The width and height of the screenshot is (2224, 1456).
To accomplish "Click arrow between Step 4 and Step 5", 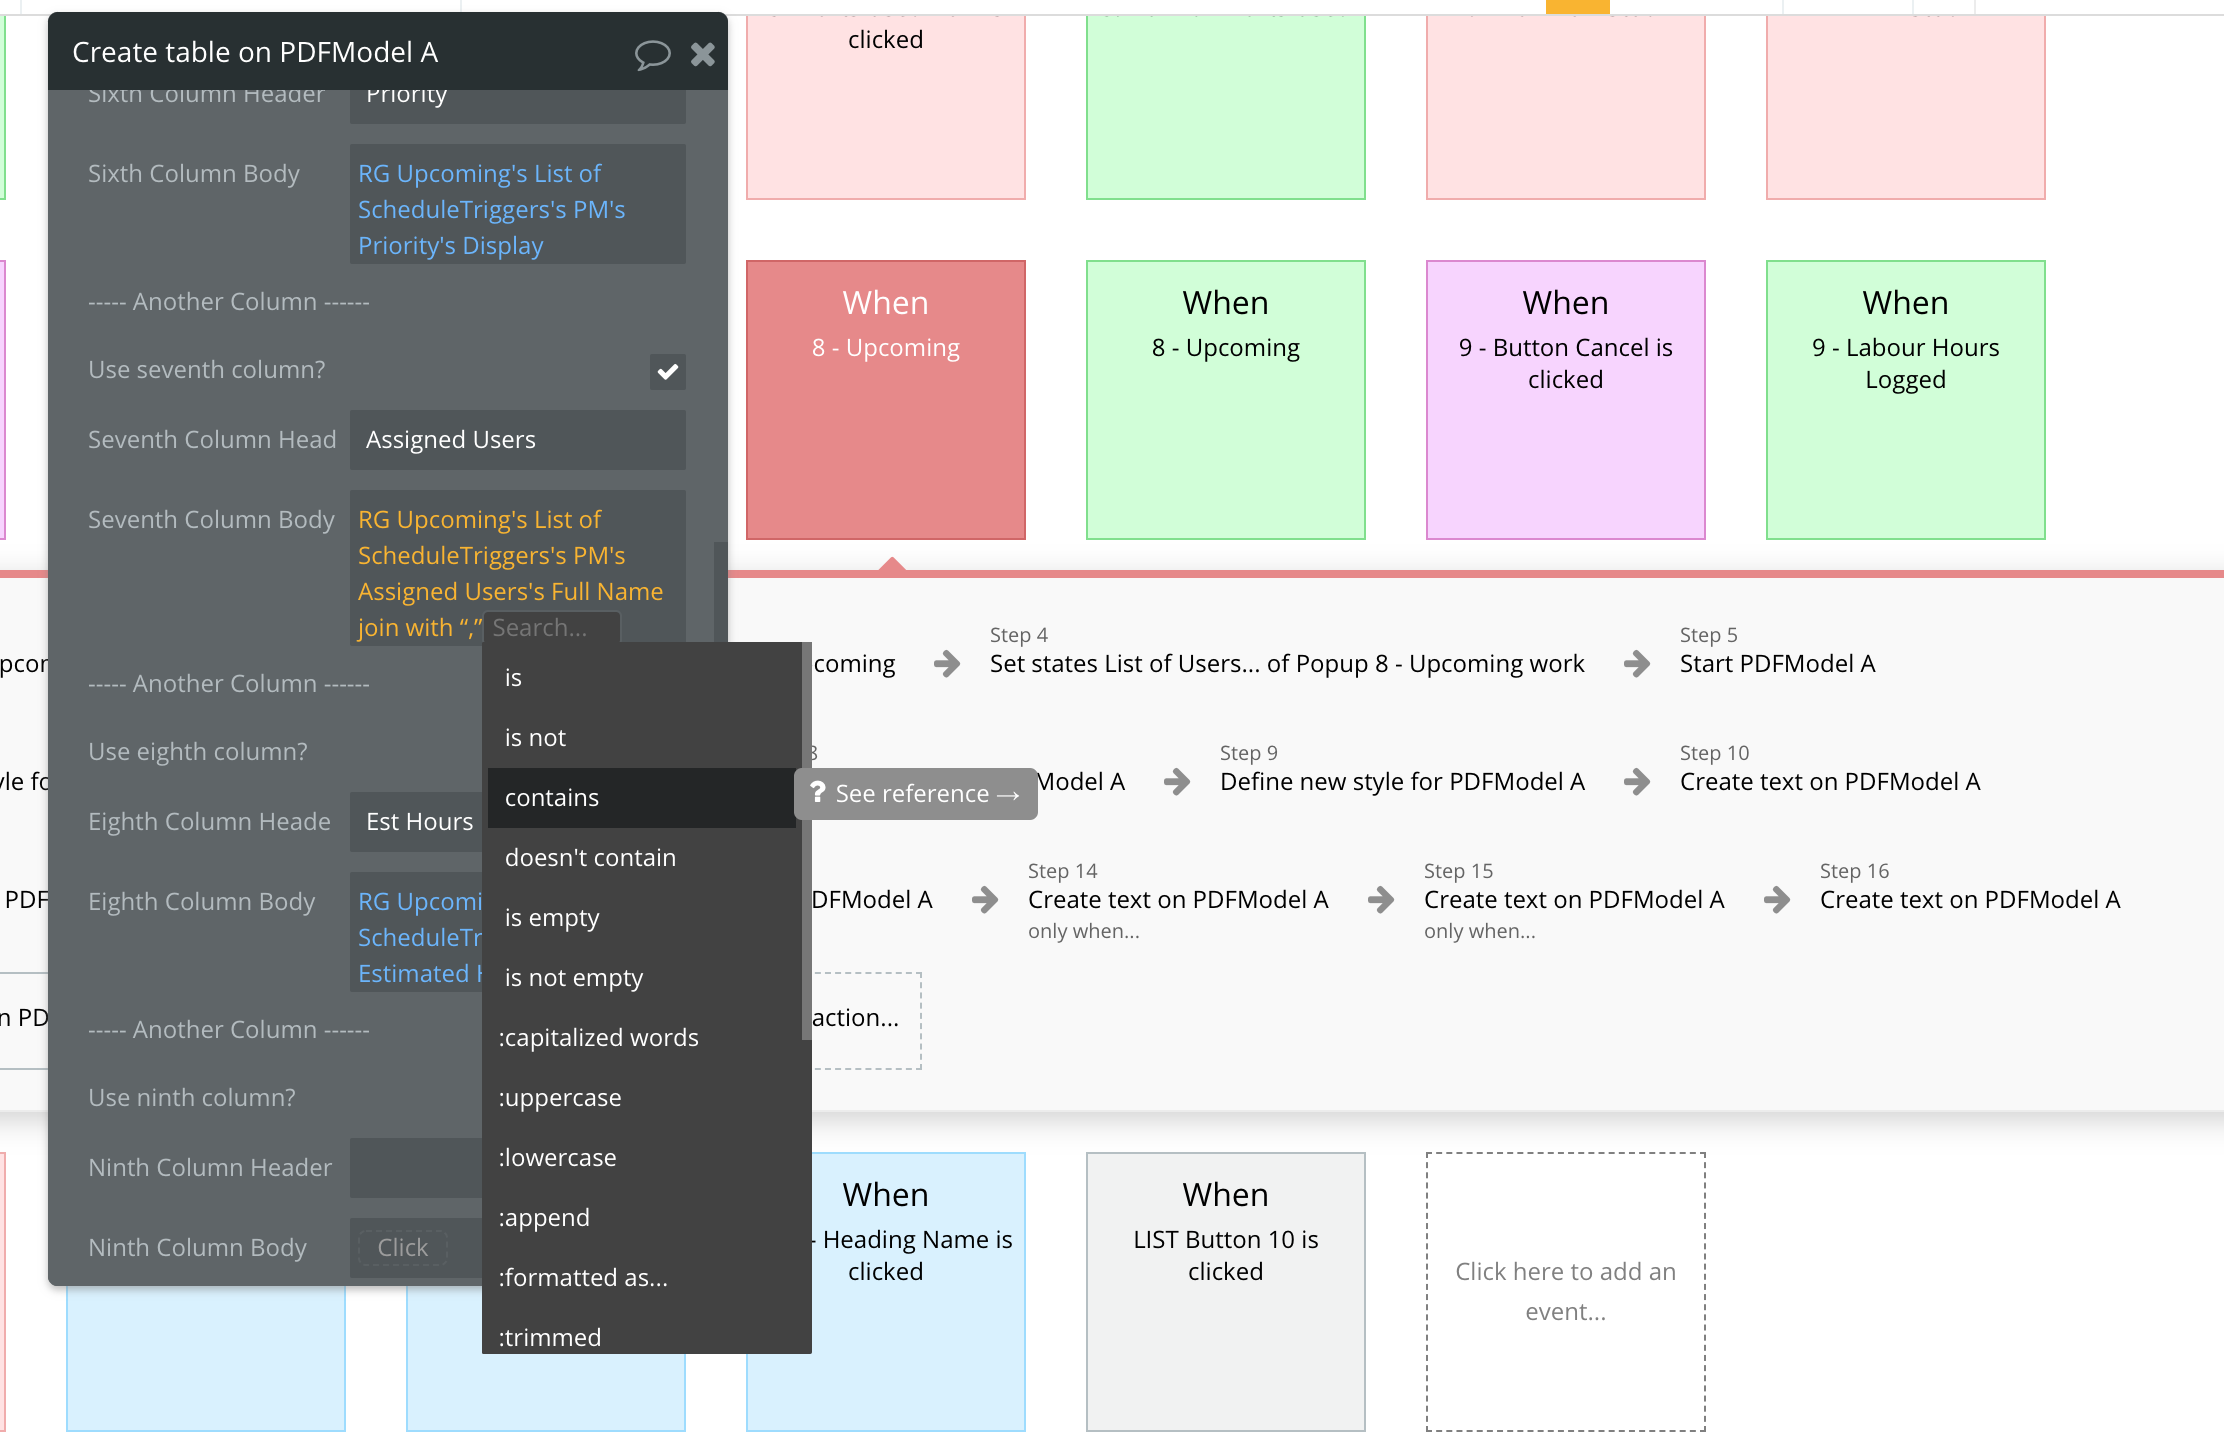I will (x=1637, y=664).
